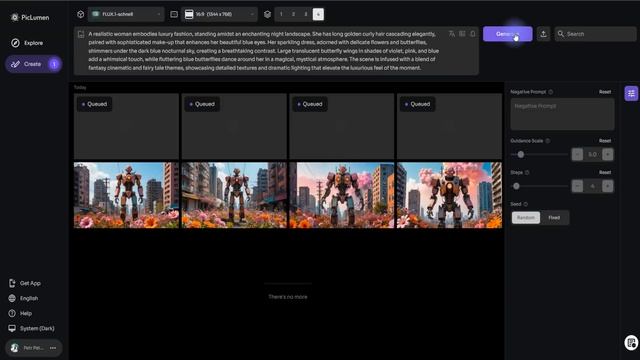Open the fourth robot image thumbnail
The width and height of the screenshot is (640, 360).
point(449,195)
